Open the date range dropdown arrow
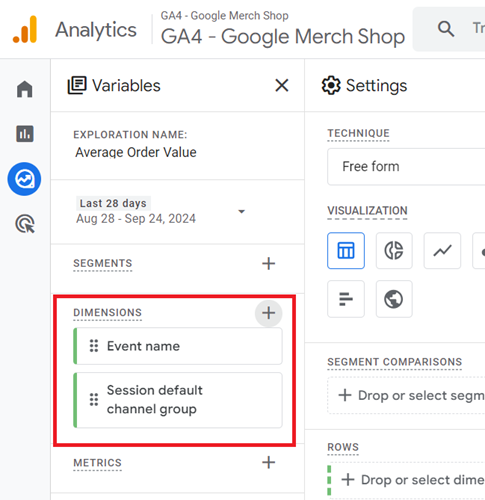The height and width of the screenshot is (500, 485). [242, 211]
